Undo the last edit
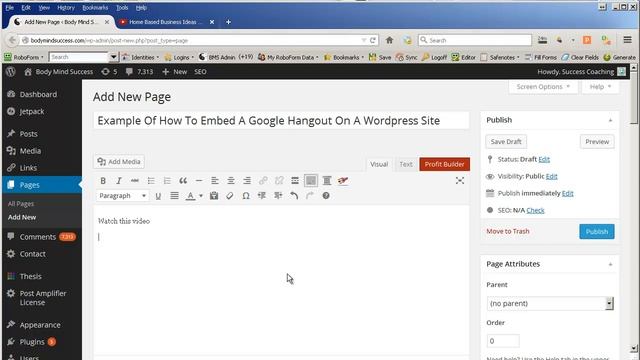 294,196
